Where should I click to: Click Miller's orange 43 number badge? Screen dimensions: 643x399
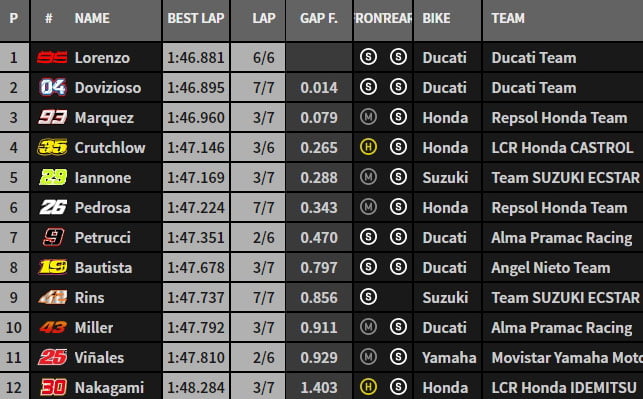coord(53,327)
